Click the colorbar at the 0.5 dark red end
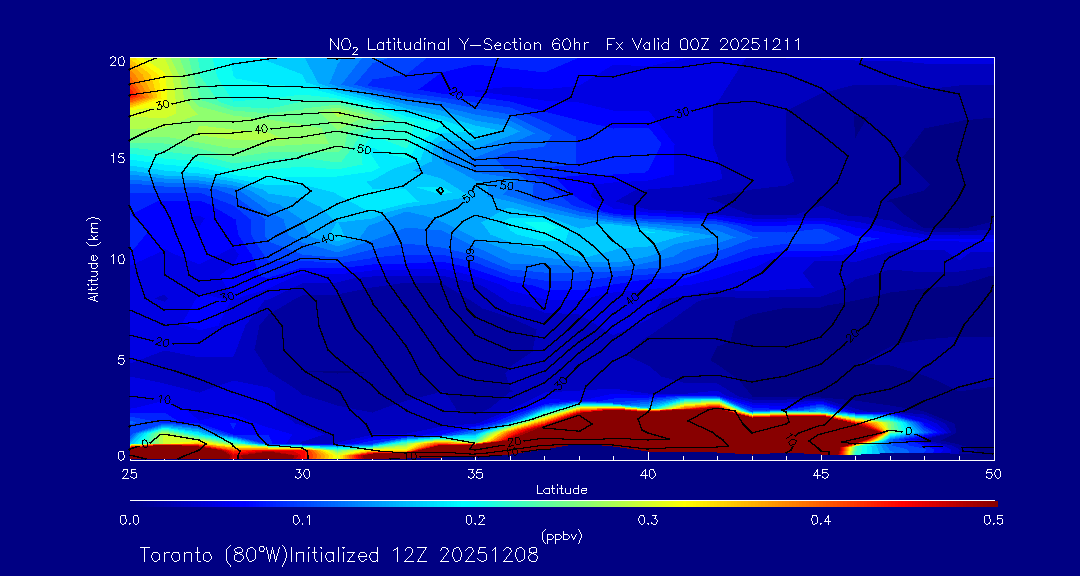Screen dimensions: 1080x576 [x=990, y=502]
